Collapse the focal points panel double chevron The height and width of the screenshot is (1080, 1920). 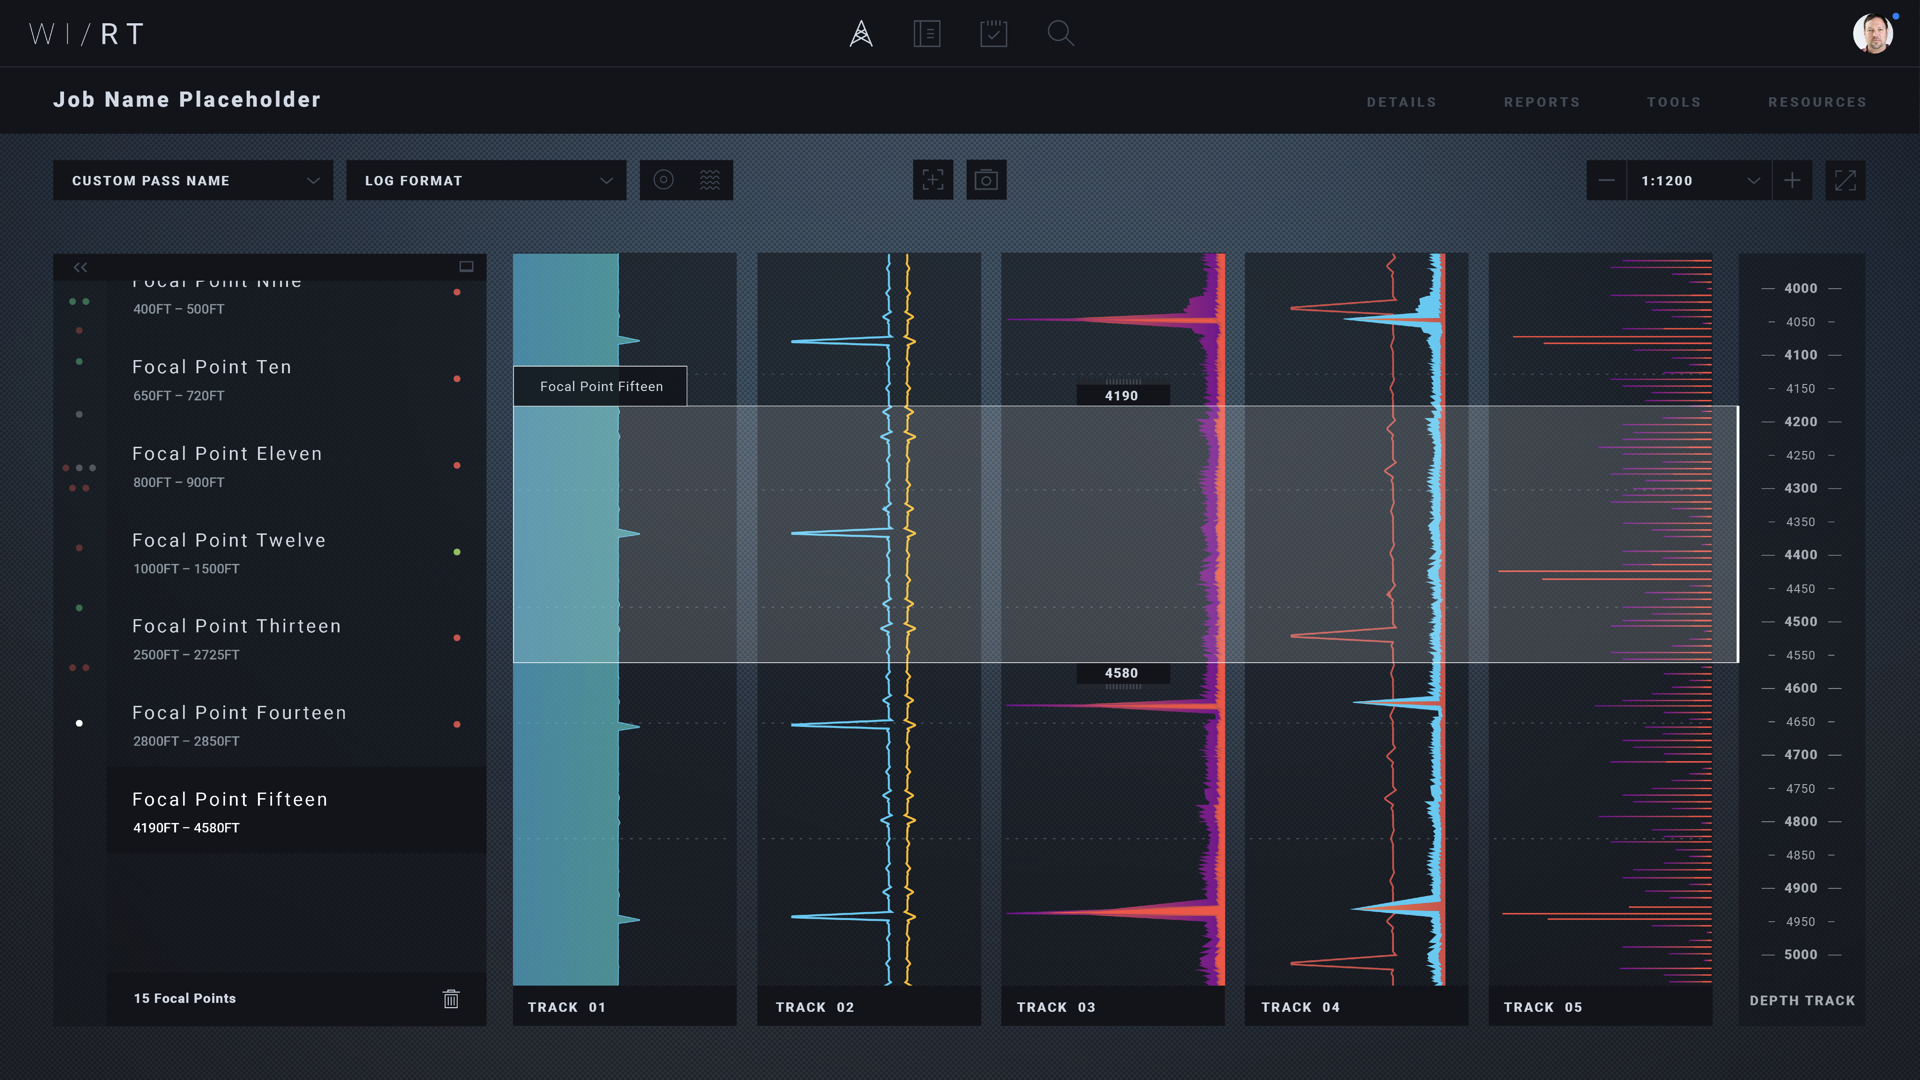[x=80, y=267]
